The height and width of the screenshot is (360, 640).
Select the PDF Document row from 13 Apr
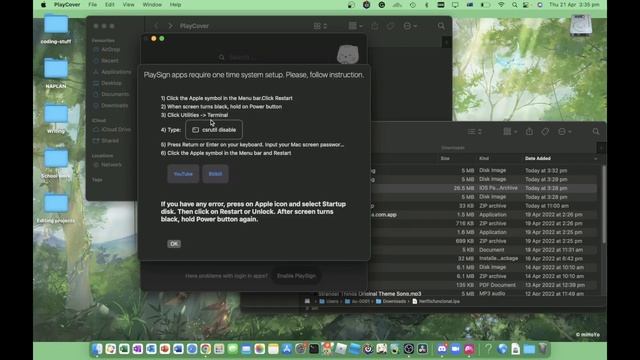point(484,285)
